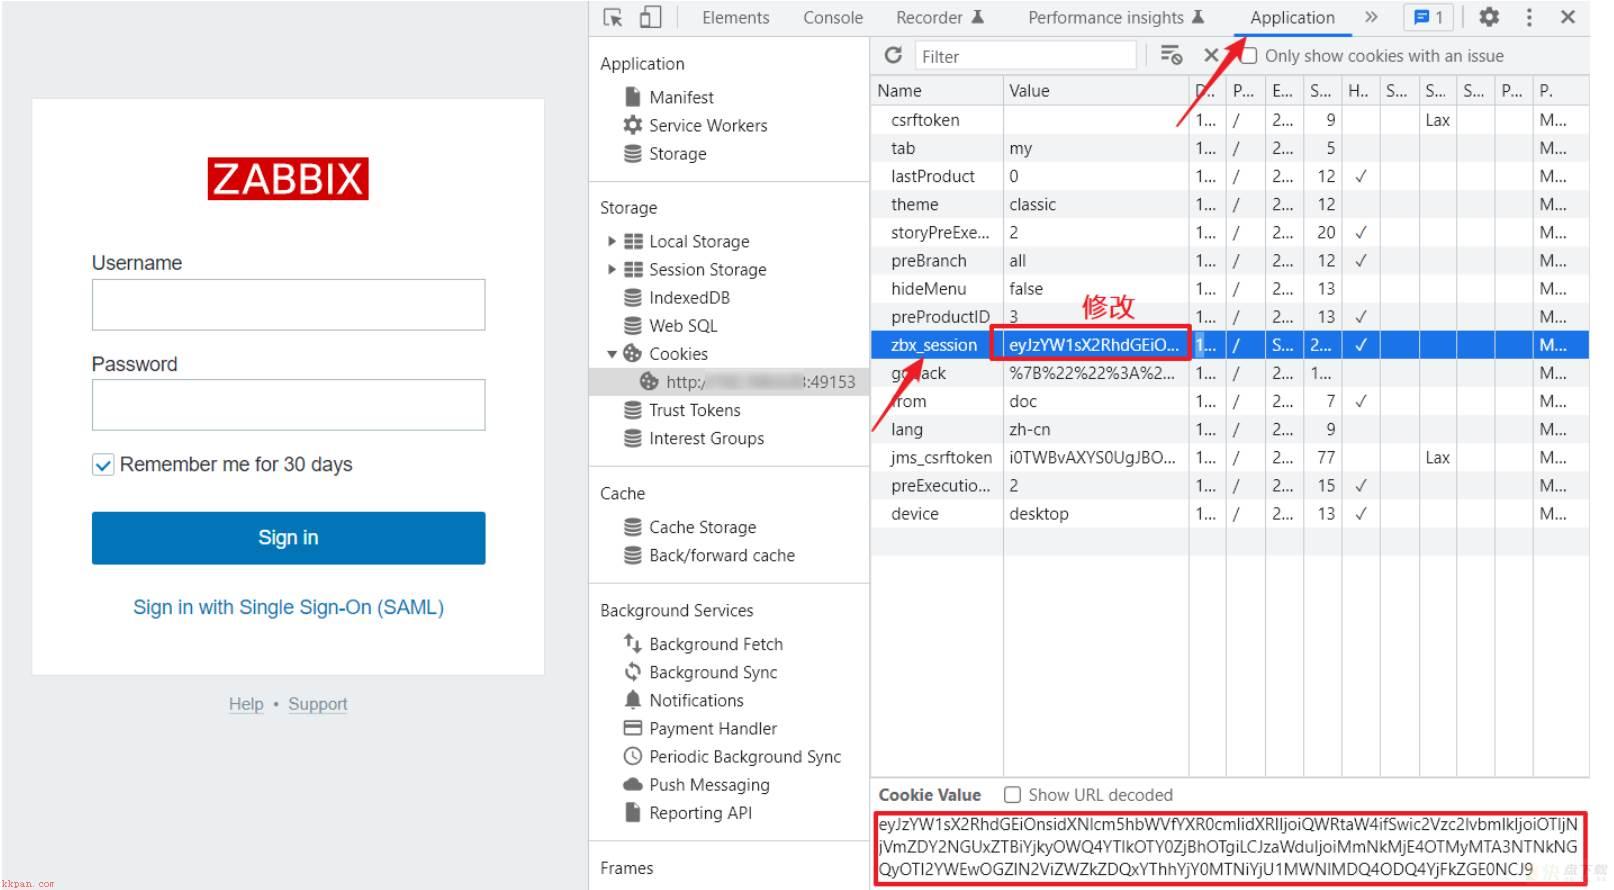
Task: Enable Only show cookies with an issue
Action: tap(1249, 56)
